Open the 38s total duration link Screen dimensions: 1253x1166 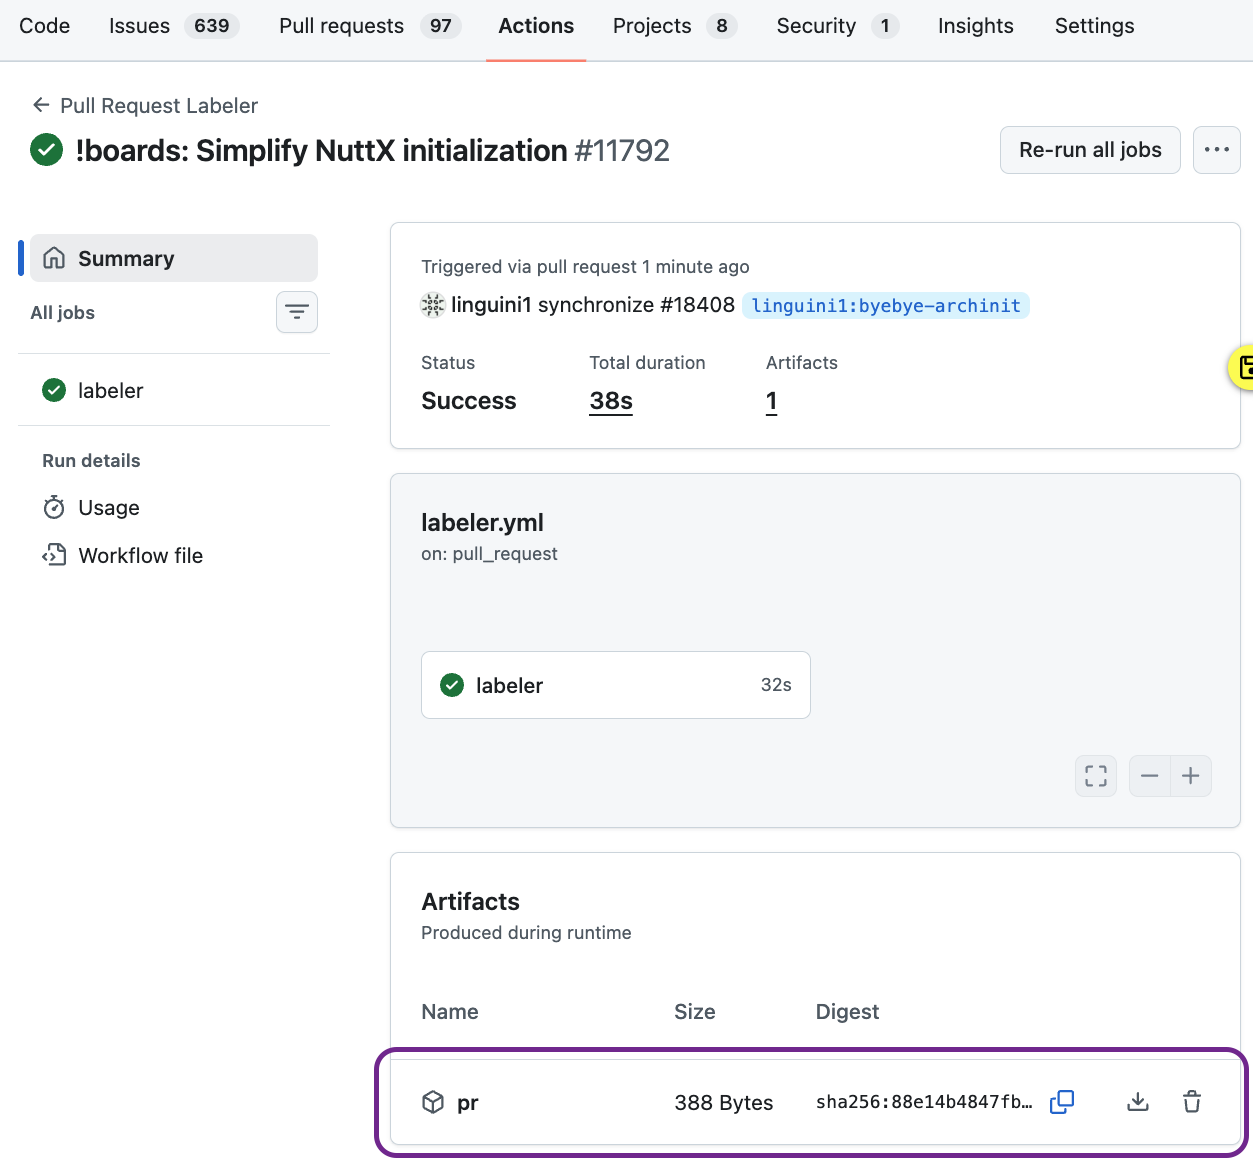coord(610,400)
